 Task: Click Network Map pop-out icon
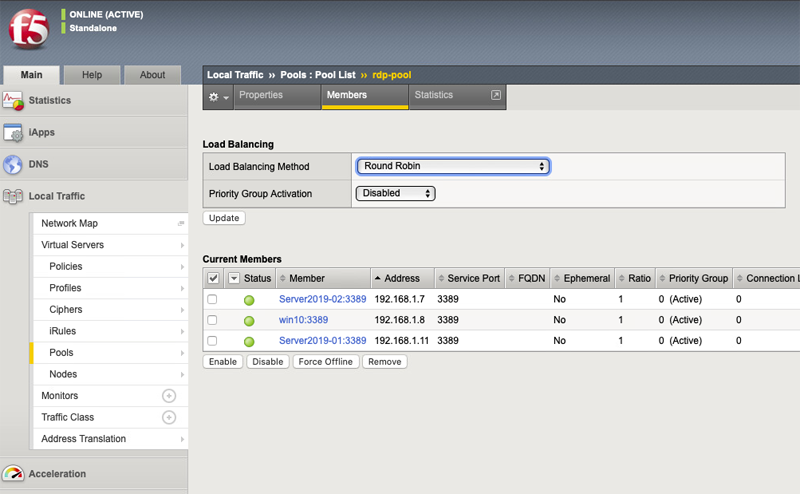pyautogui.click(x=181, y=224)
